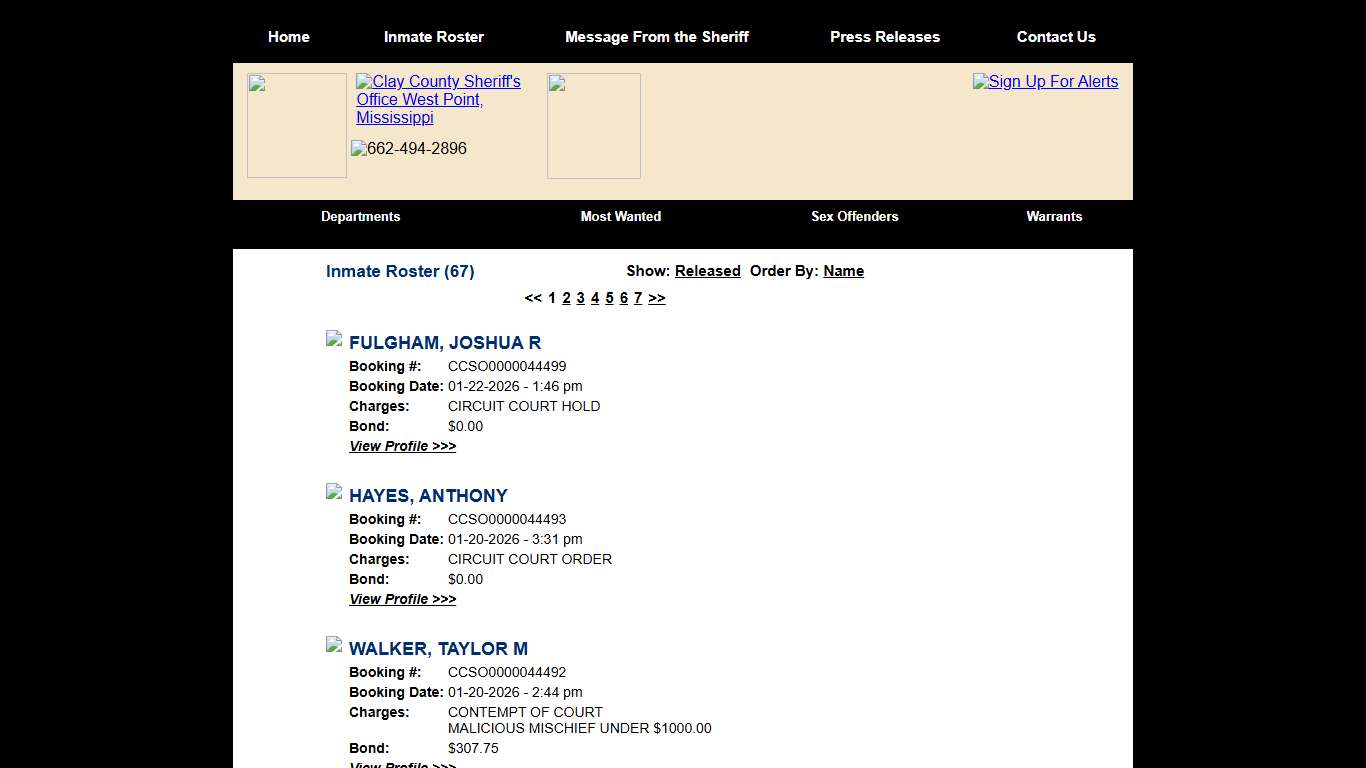
Task: Click the >> next page arrow
Action: pyautogui.click(x=657, y=298)
